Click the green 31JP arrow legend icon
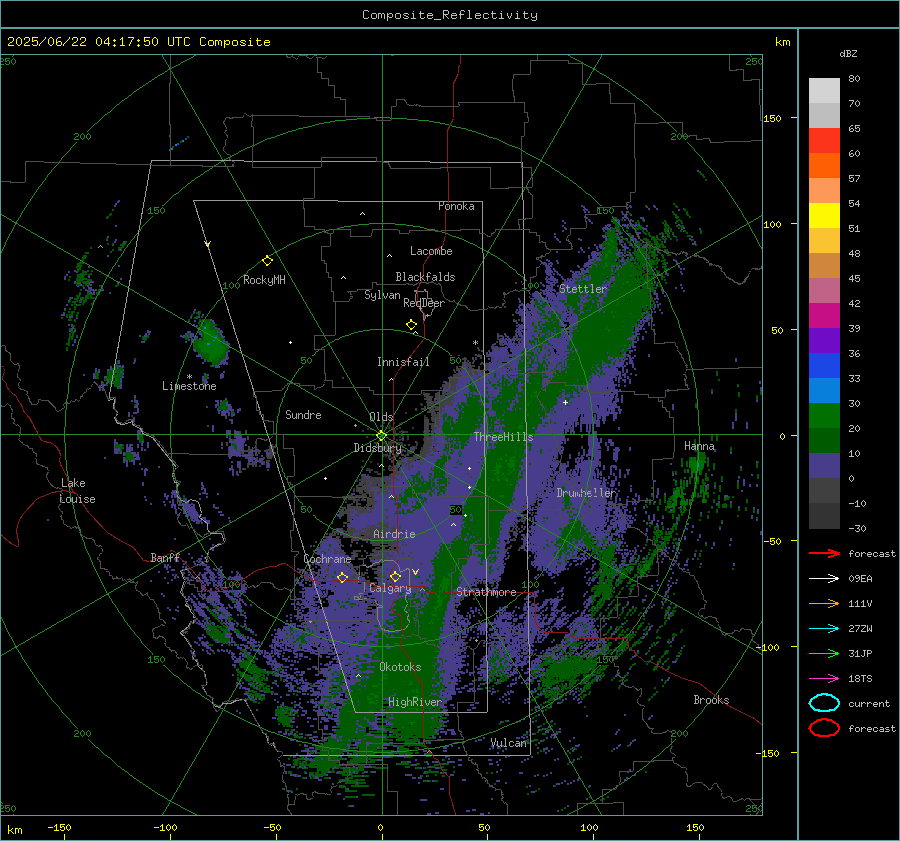The height and width of the screenshot is (841, 900). (824, 653)
